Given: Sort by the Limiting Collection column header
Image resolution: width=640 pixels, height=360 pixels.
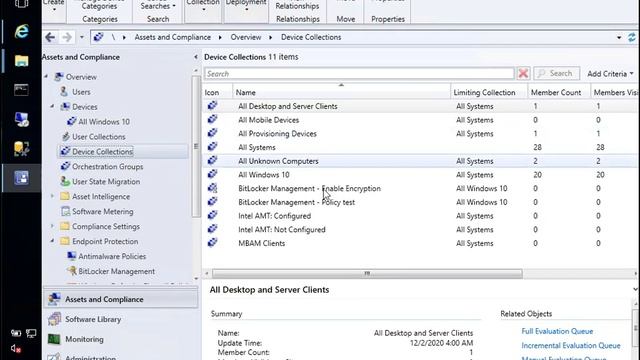Looking at the screenshot, I should click(489, 93).
